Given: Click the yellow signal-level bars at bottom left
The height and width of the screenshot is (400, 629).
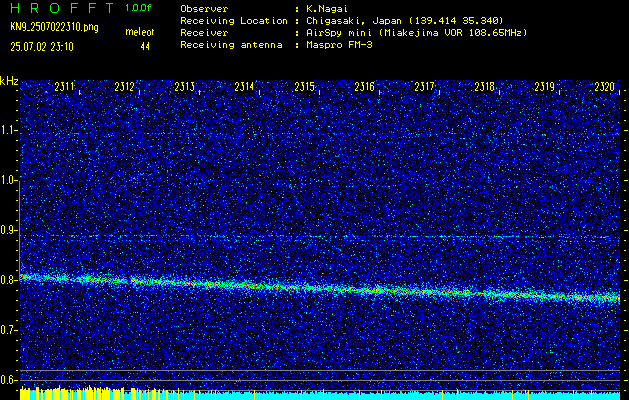Looking at the screenshot, I should (72, 393).
